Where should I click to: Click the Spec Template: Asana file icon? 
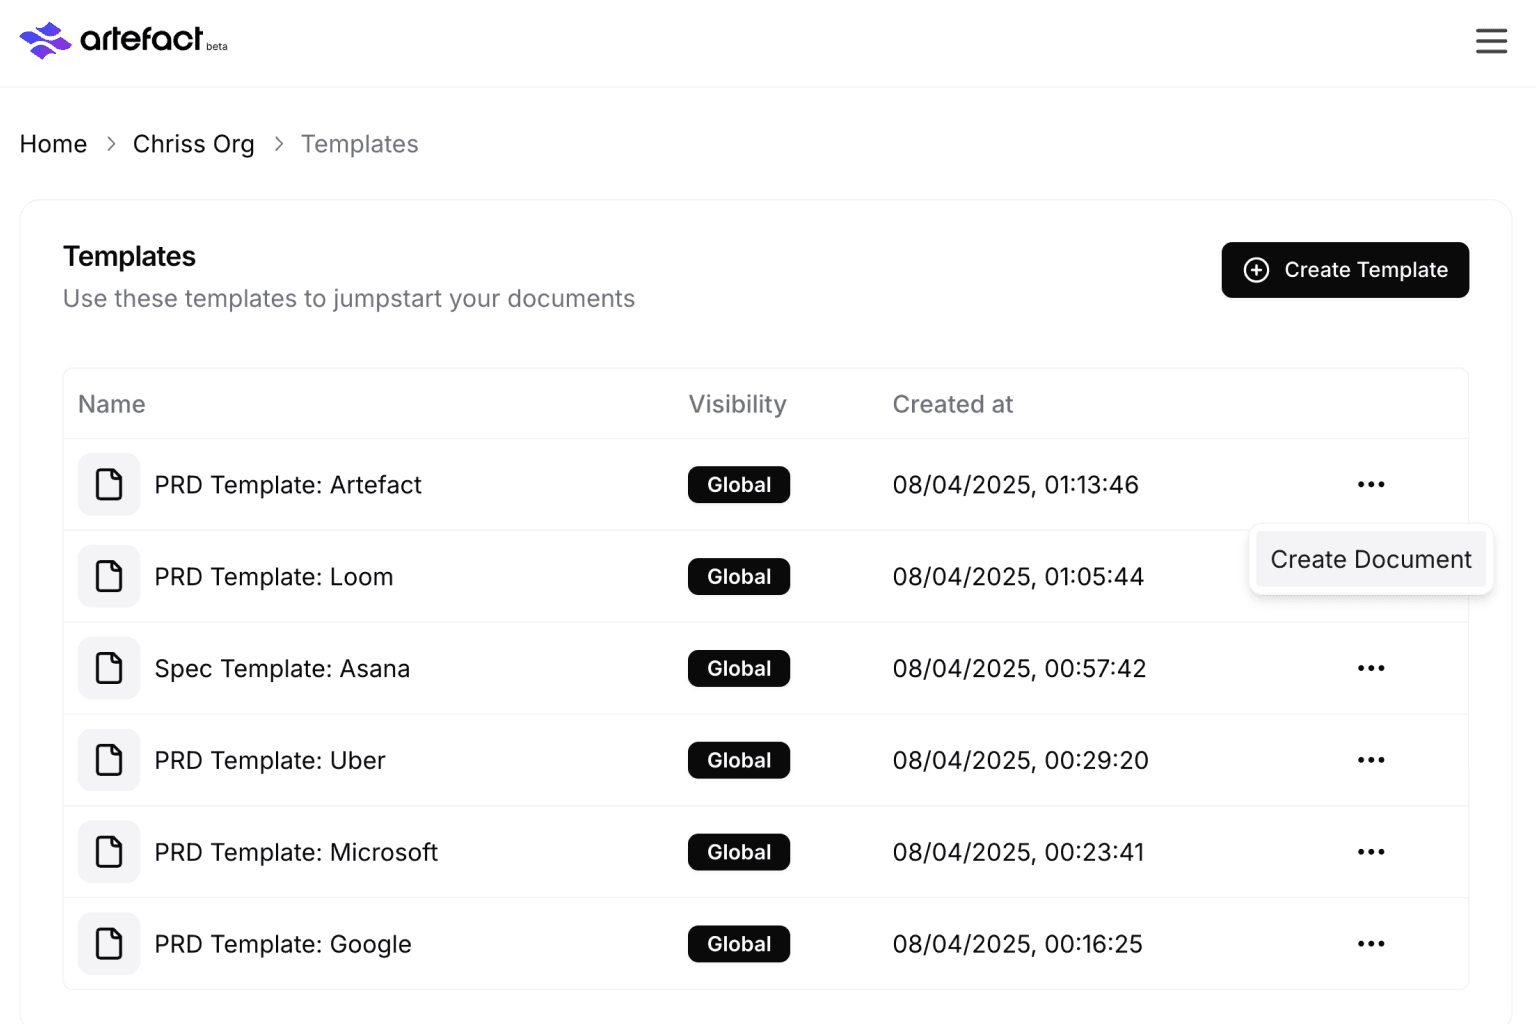(x=109, y=668)
